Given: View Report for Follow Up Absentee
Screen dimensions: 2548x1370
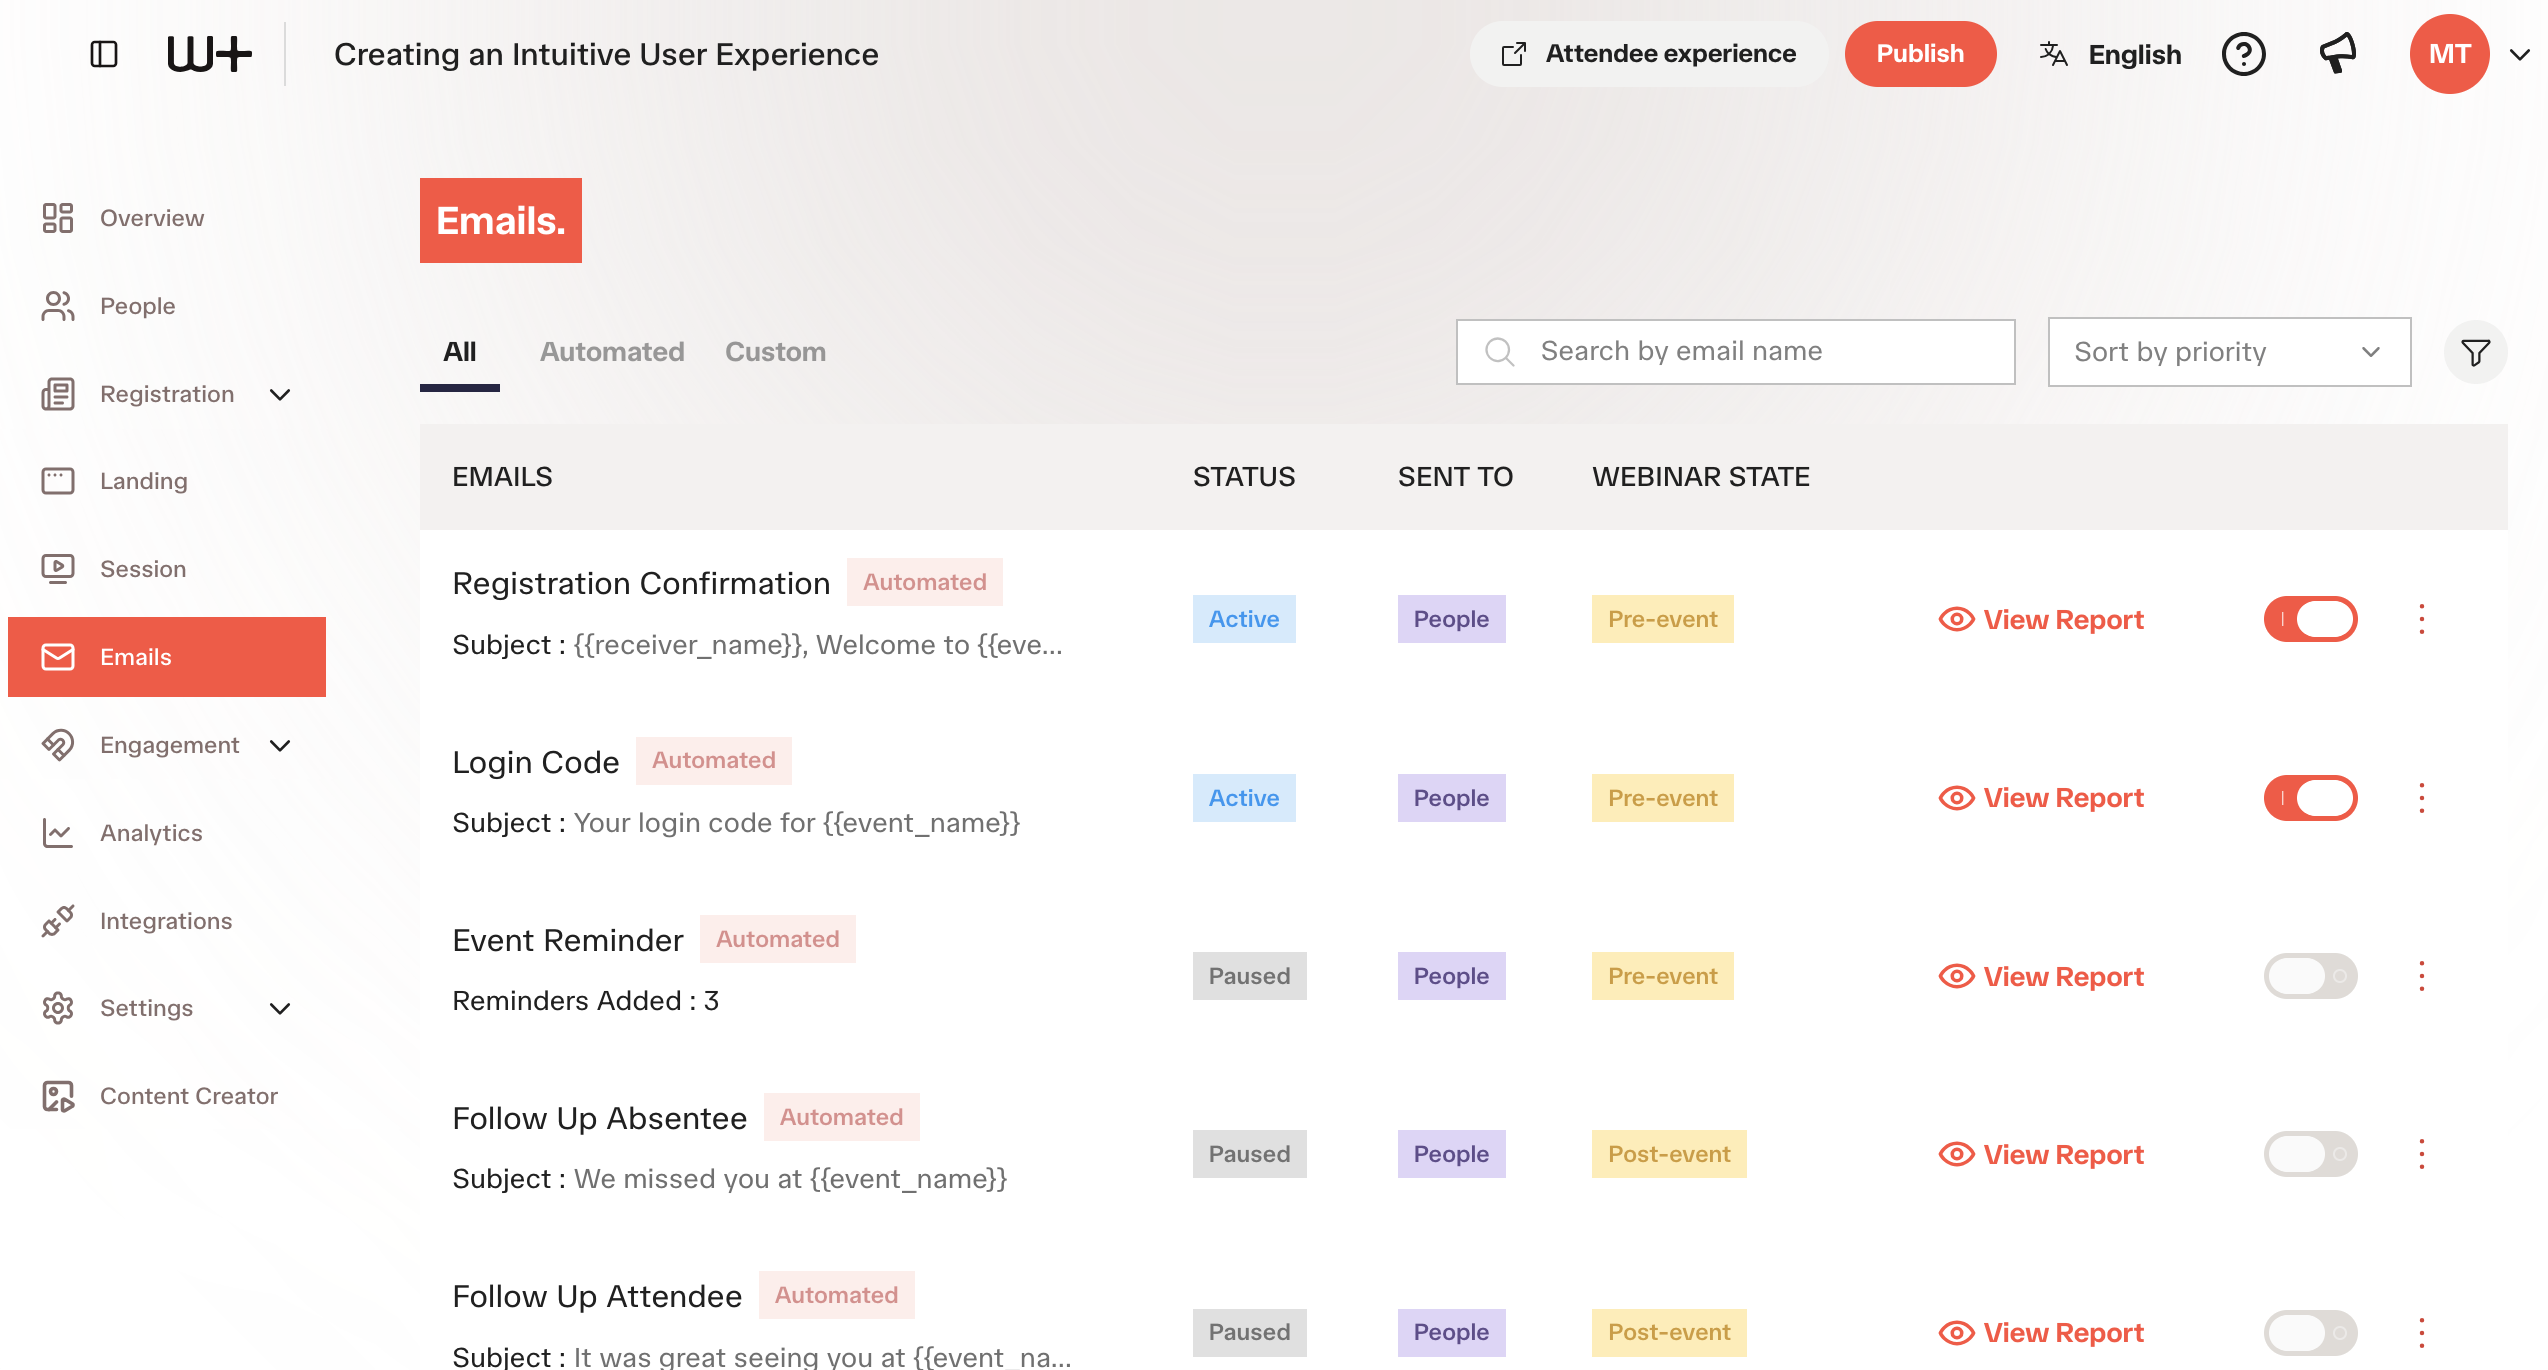Looking at the screenshot, I should tap(2041, 1155).
